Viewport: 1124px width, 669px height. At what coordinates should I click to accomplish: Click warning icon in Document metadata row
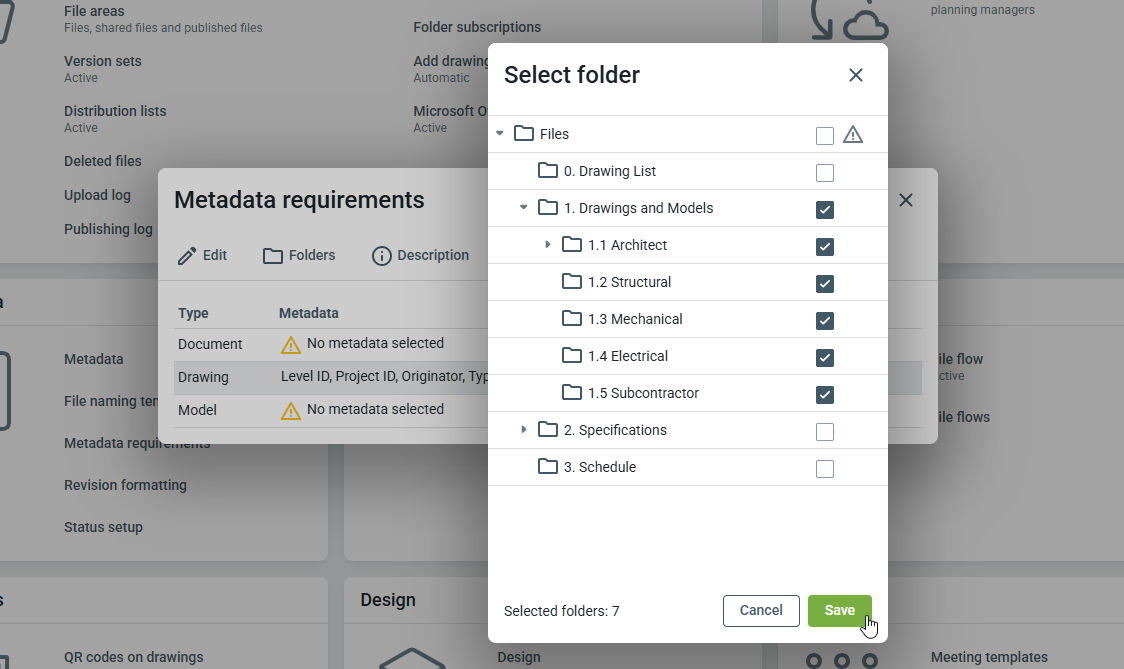(x=291, y=345)
